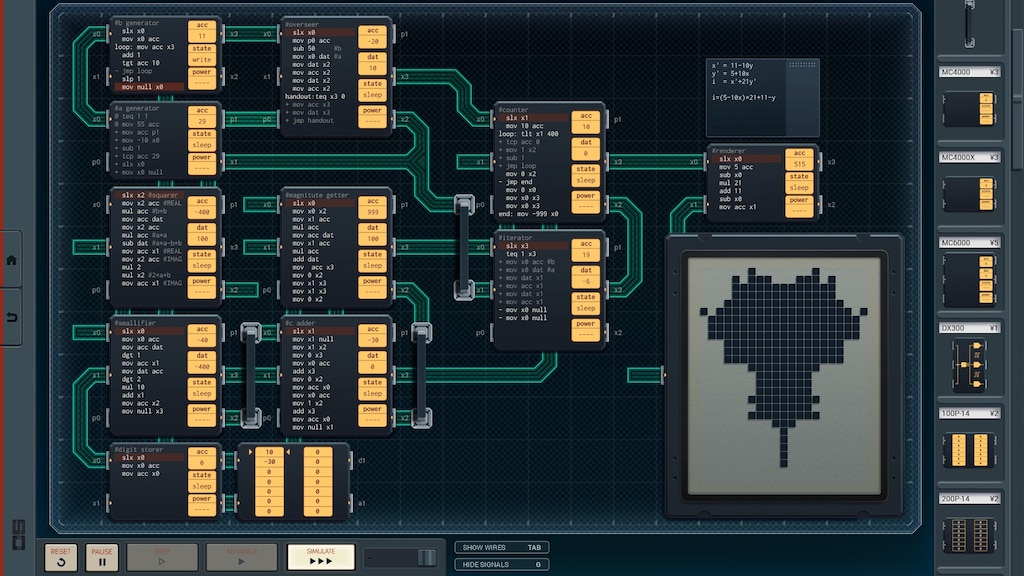Toggle HIDE SIGNALS option
This screenshot has width=1024, height=576.
click(500, 563)
